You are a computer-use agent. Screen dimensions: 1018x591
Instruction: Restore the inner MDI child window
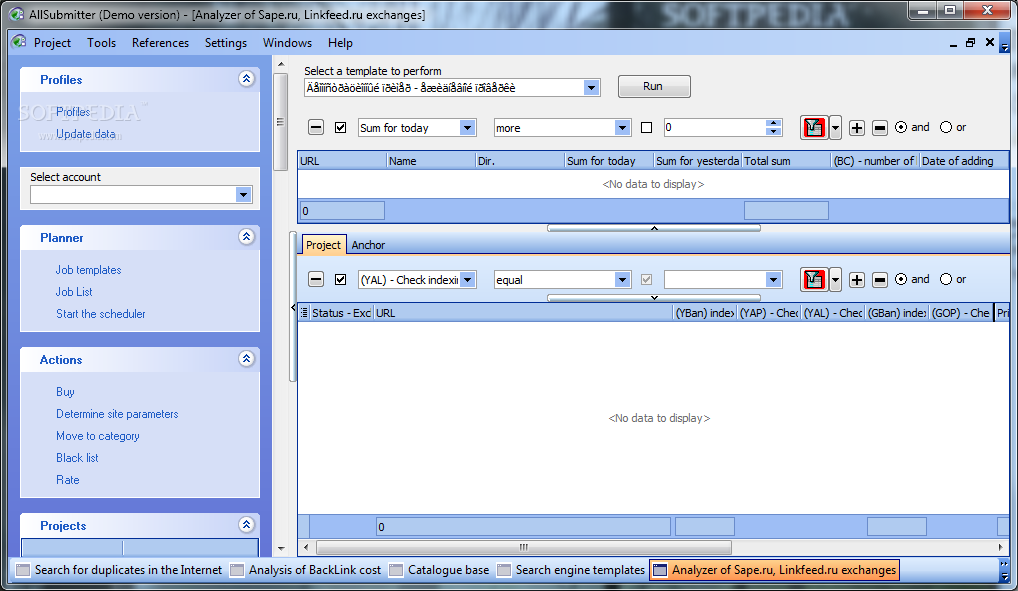[971, 43]
